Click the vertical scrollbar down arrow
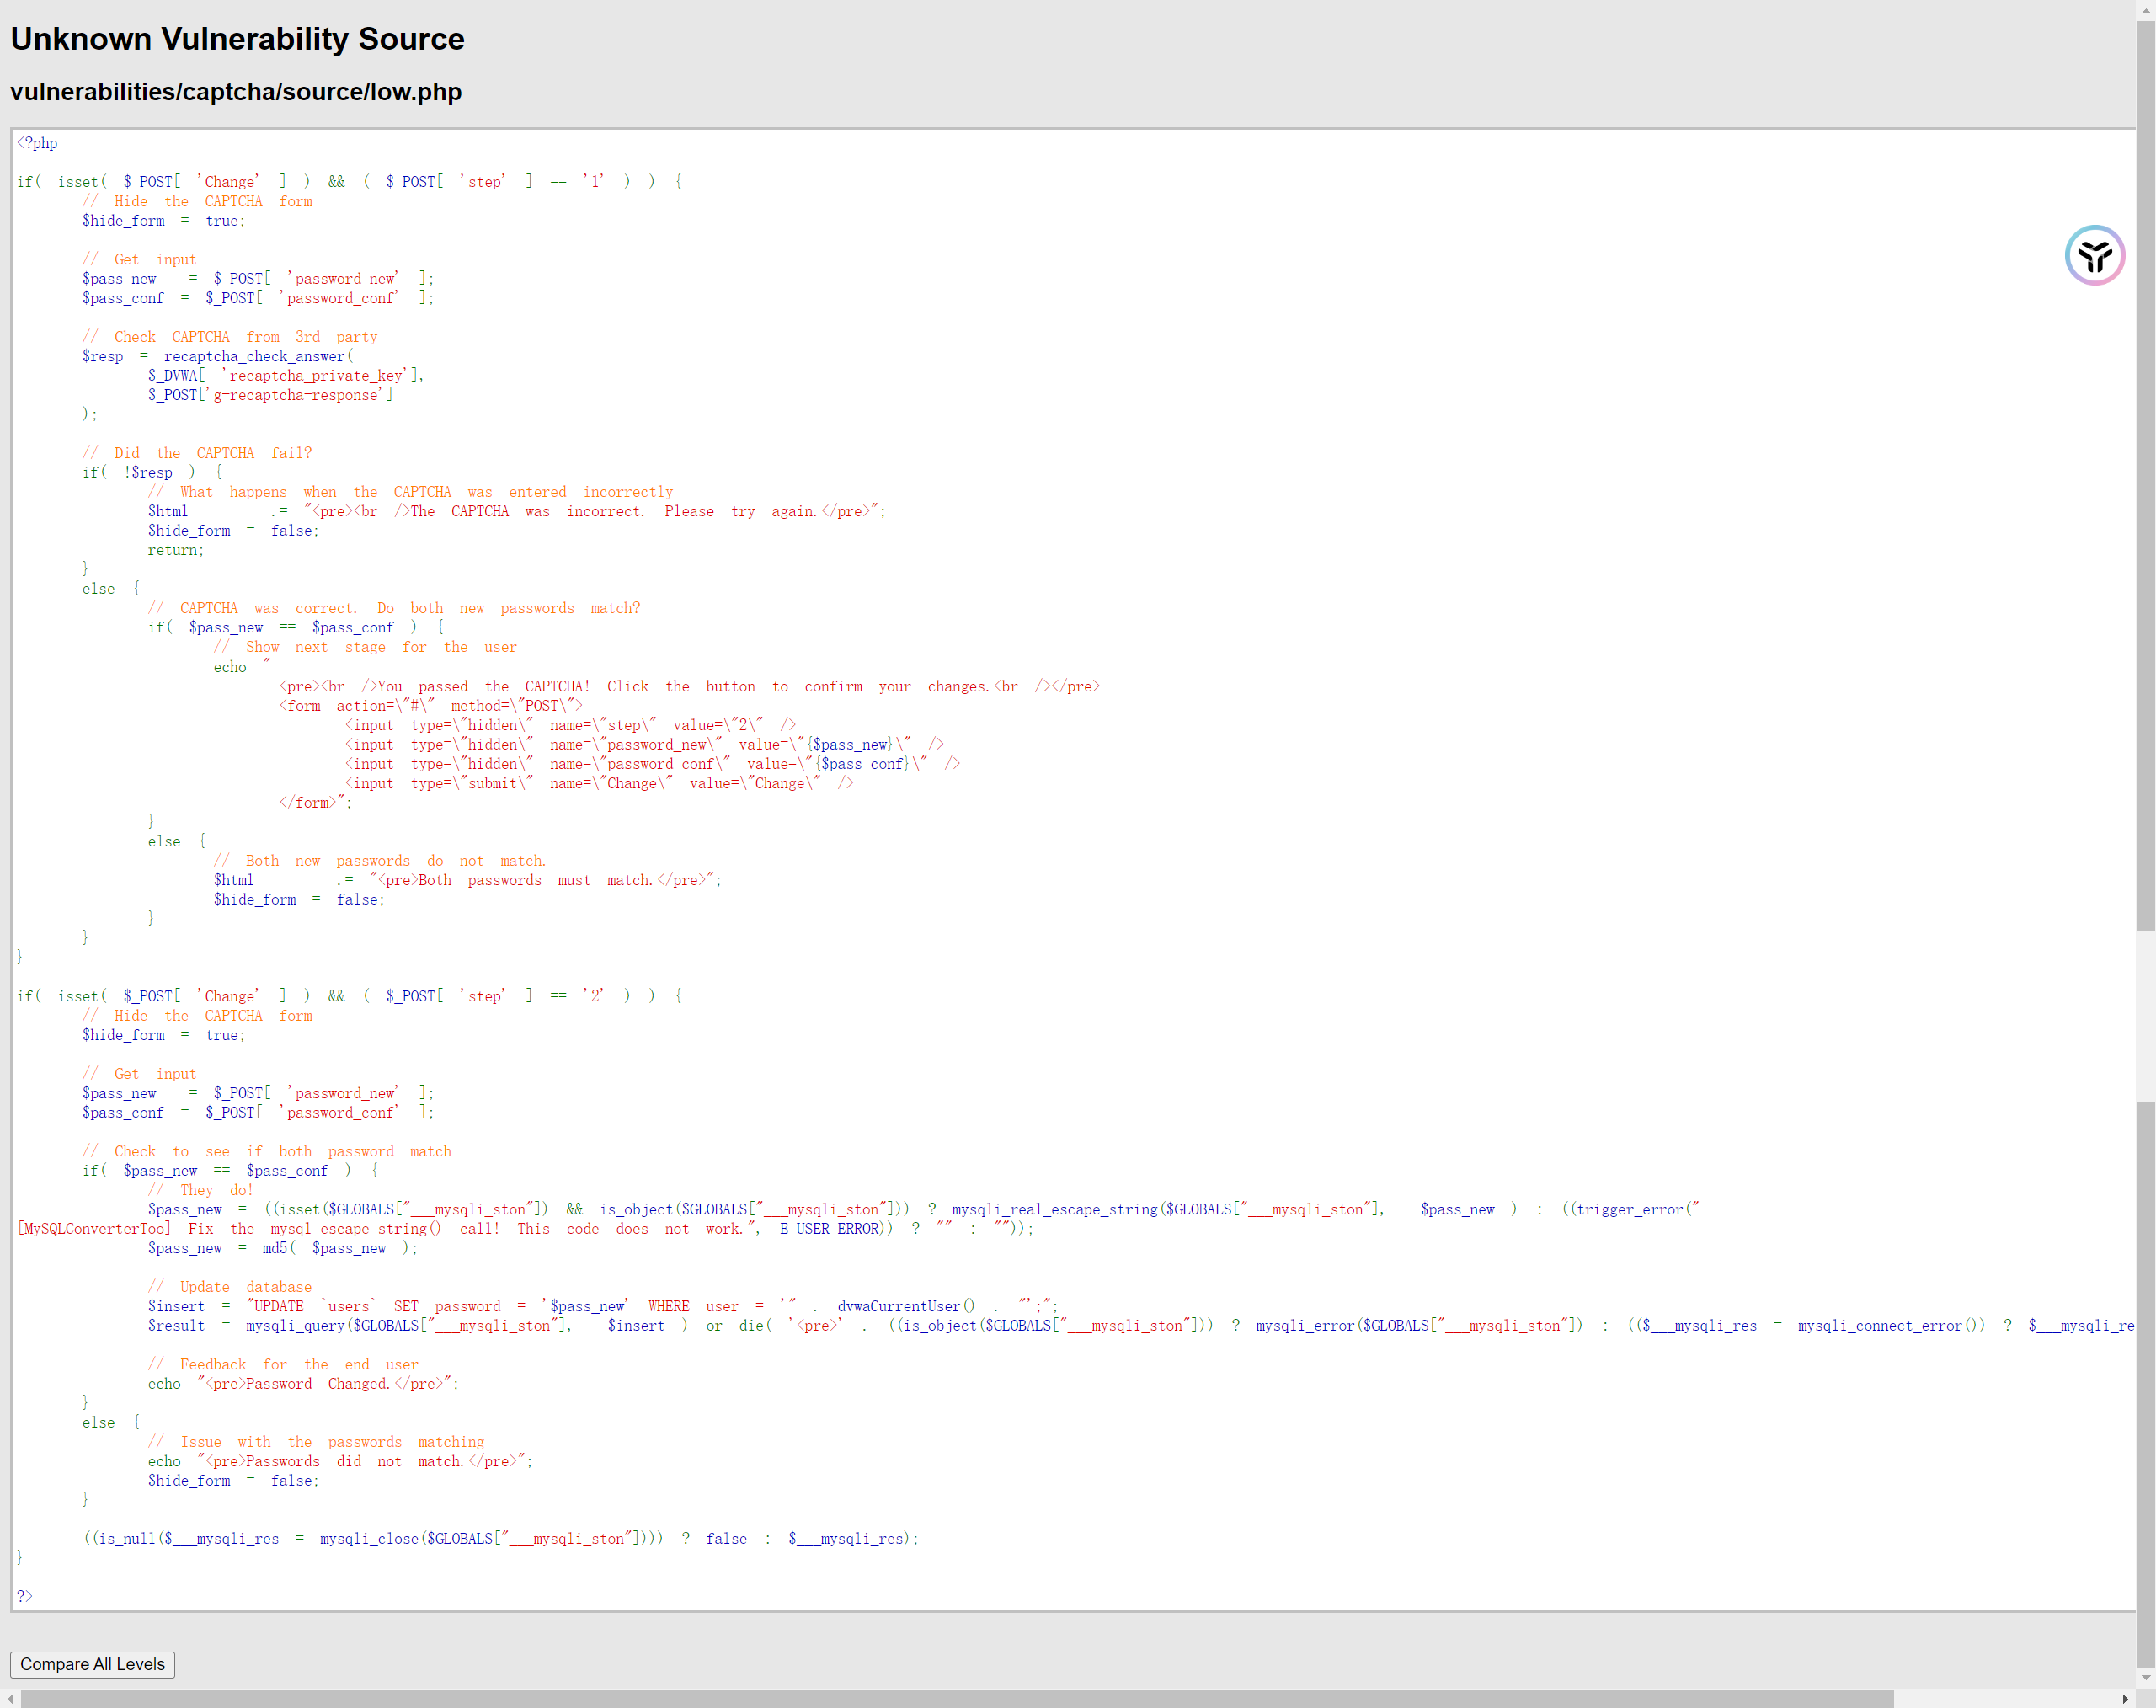This screenshot has height=1708, width=2156. (x=2145, y=1677)
